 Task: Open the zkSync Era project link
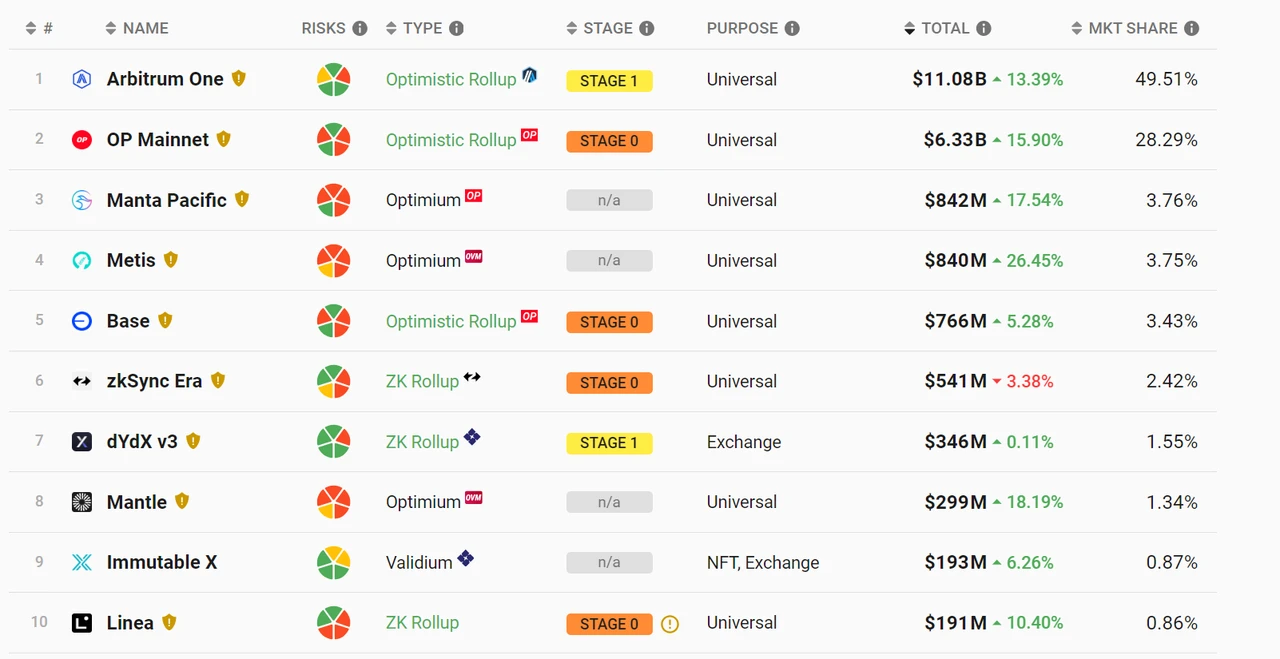click(x=155, y=381)
